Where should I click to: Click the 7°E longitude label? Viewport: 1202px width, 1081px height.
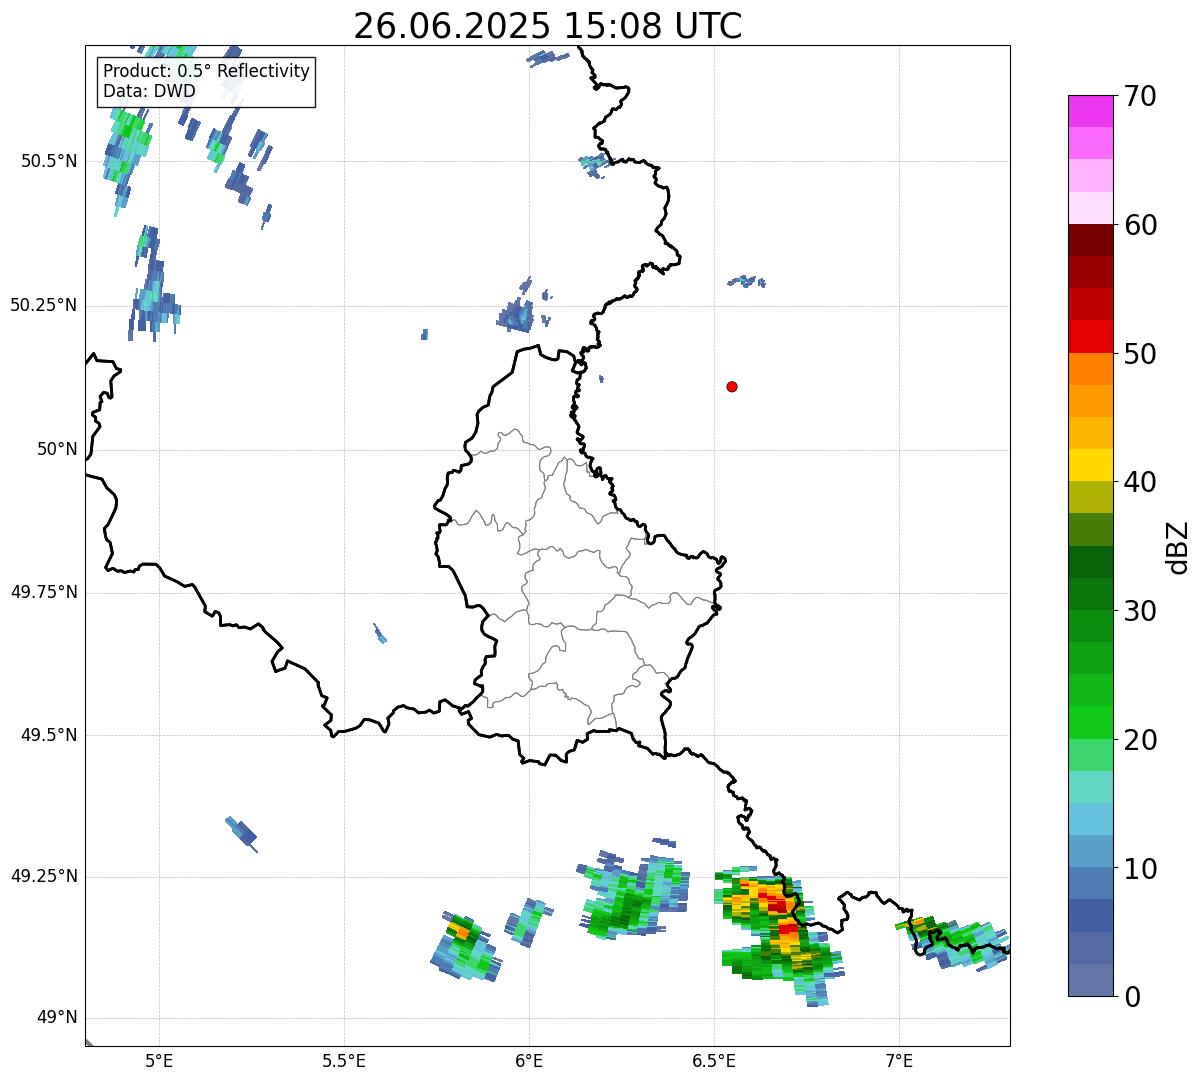click(x=899, y=1062)
